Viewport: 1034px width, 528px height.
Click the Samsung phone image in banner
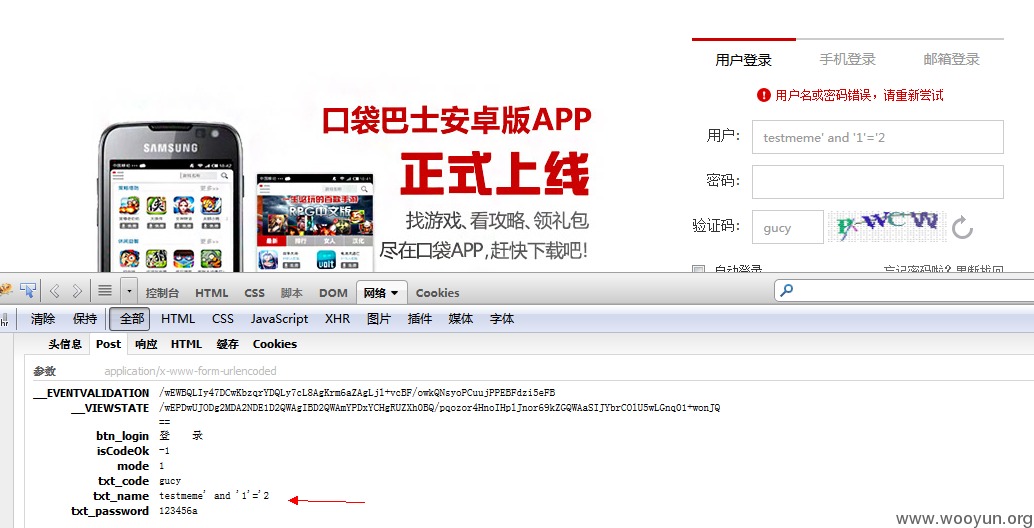click(x=171, y=197)
